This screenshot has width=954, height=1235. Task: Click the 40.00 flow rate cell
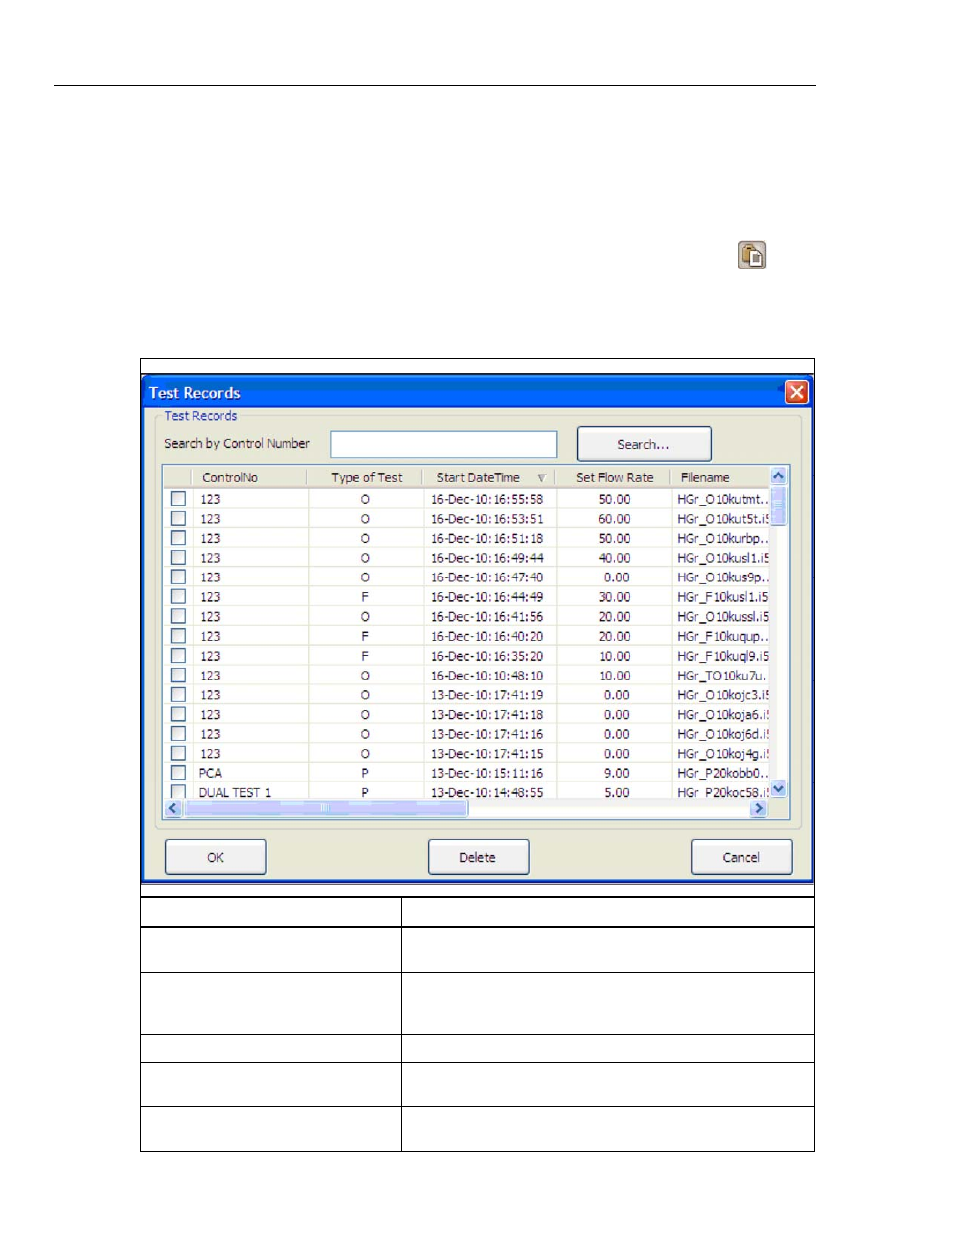pyautogui.click(x=614, y=557)
